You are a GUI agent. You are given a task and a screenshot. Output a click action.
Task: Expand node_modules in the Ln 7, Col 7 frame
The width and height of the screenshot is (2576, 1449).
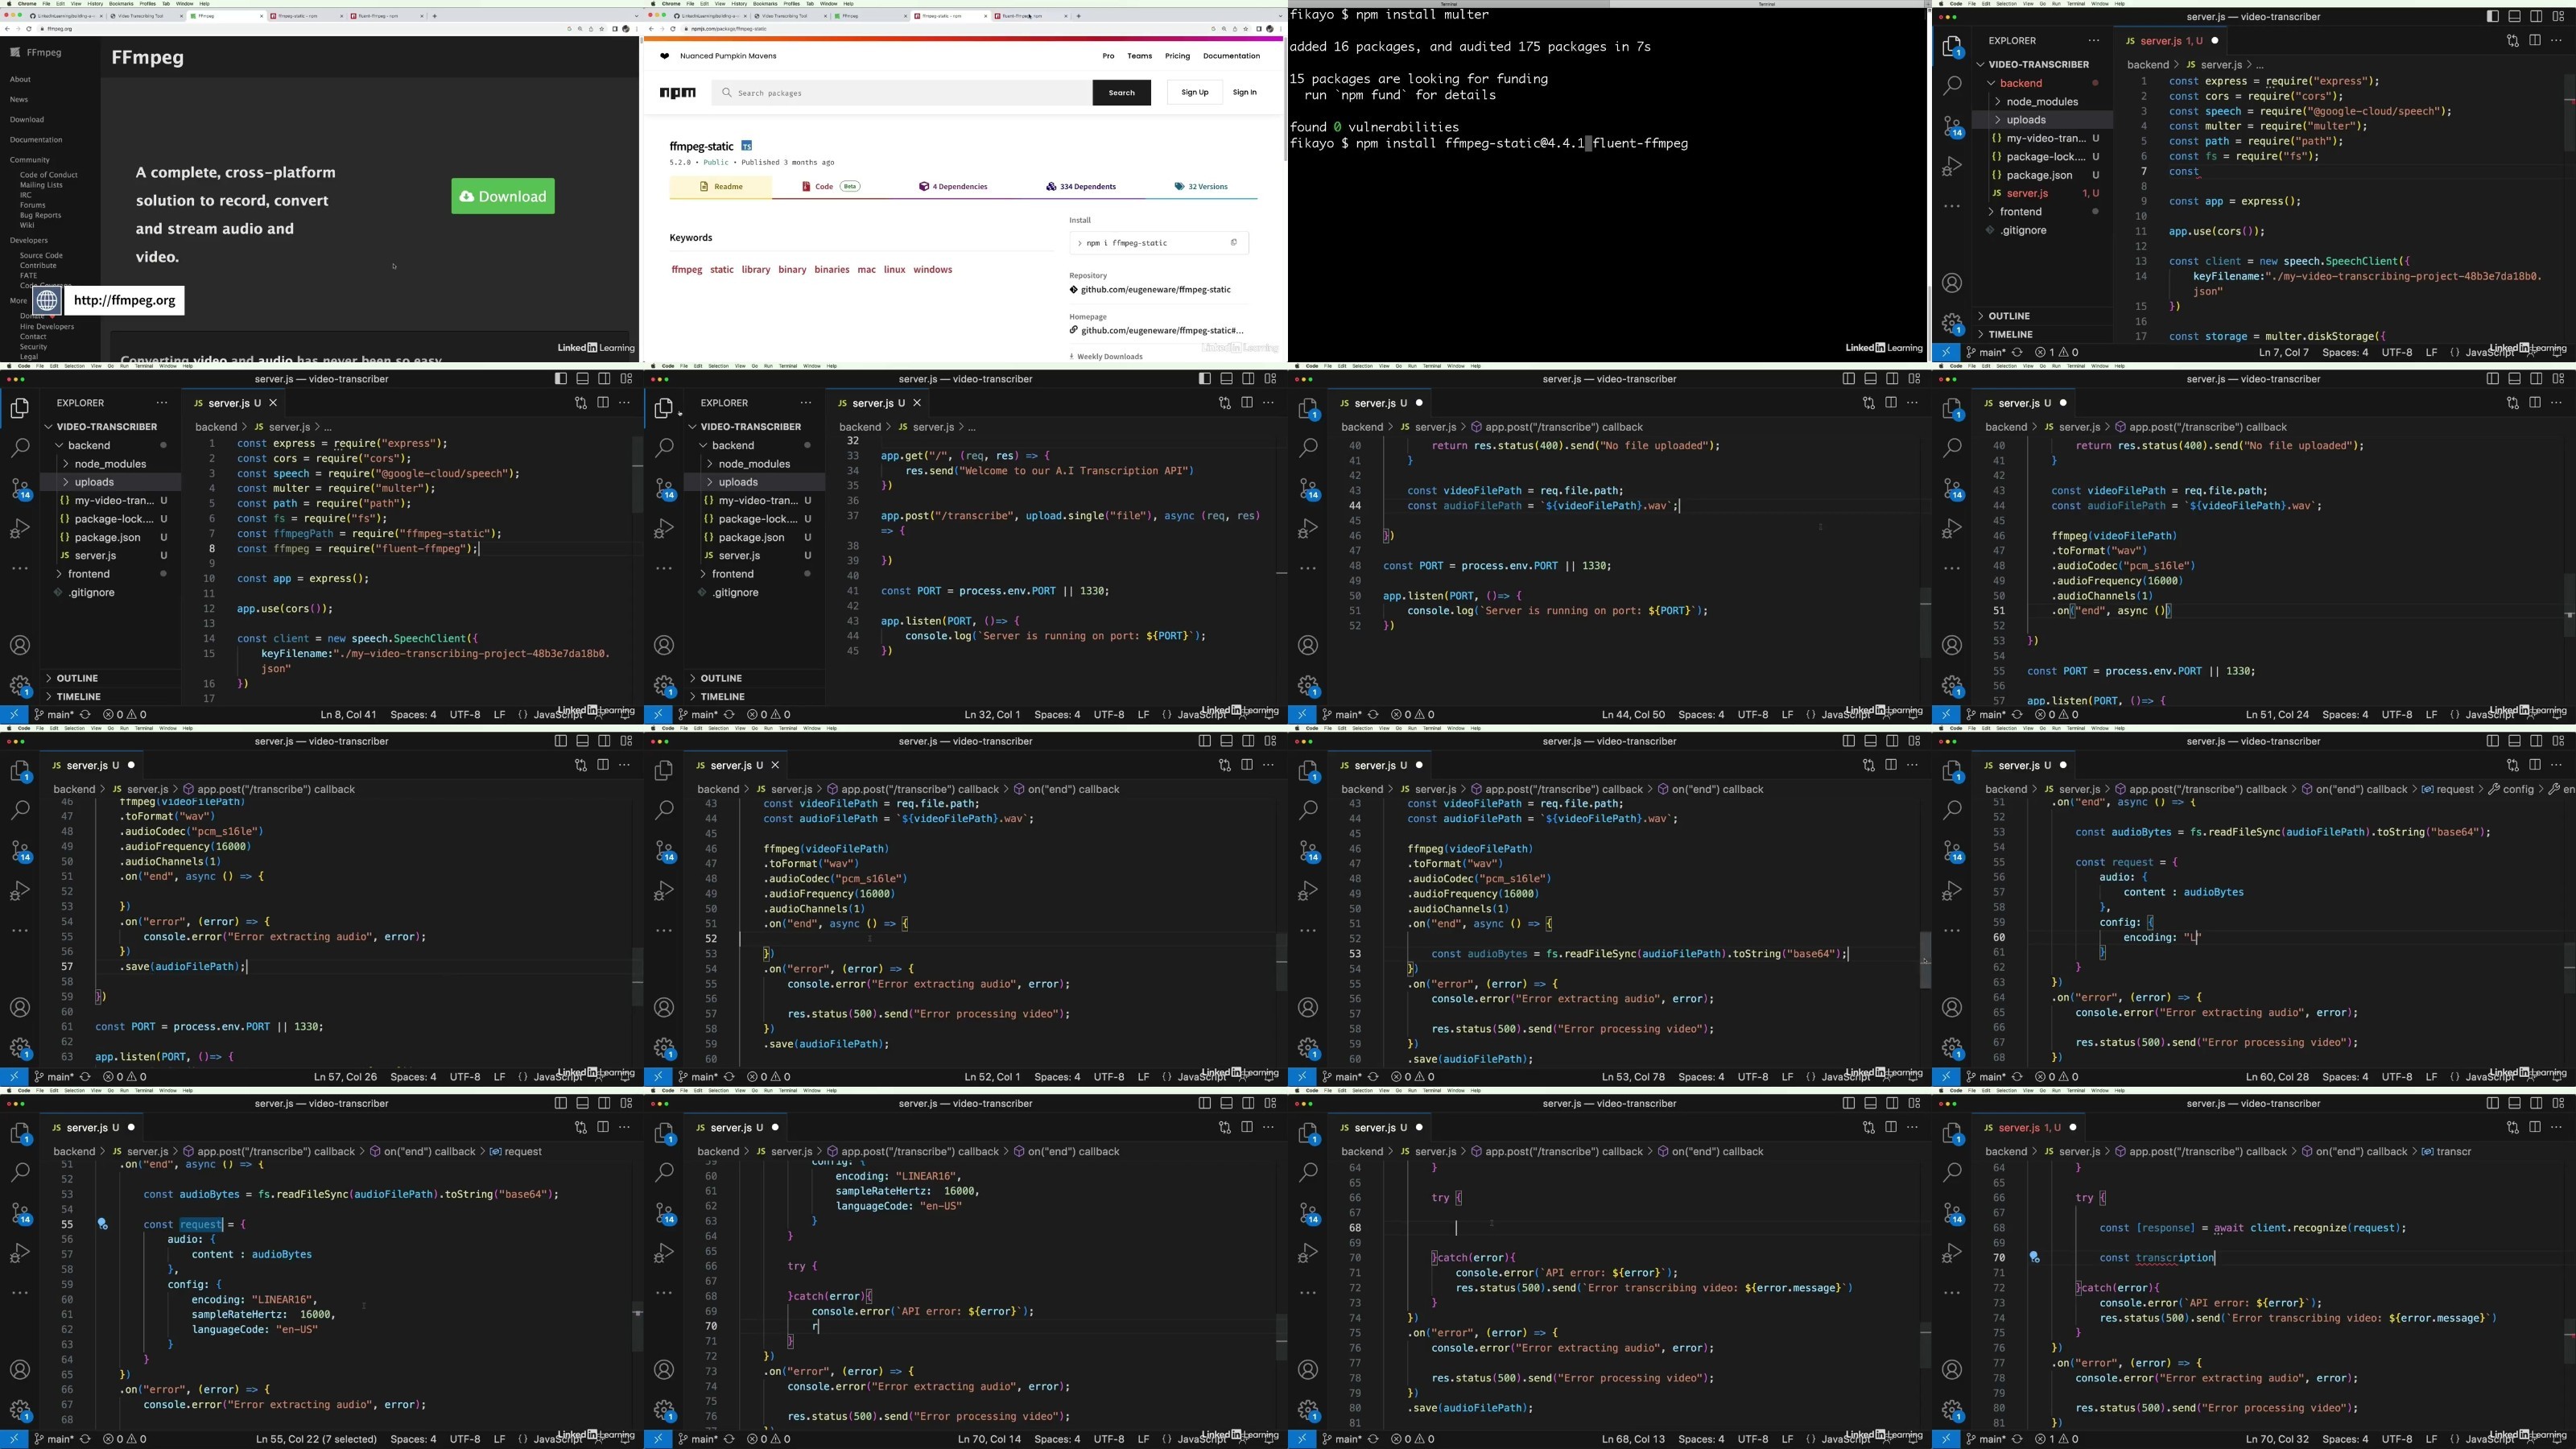(2043, 102)
